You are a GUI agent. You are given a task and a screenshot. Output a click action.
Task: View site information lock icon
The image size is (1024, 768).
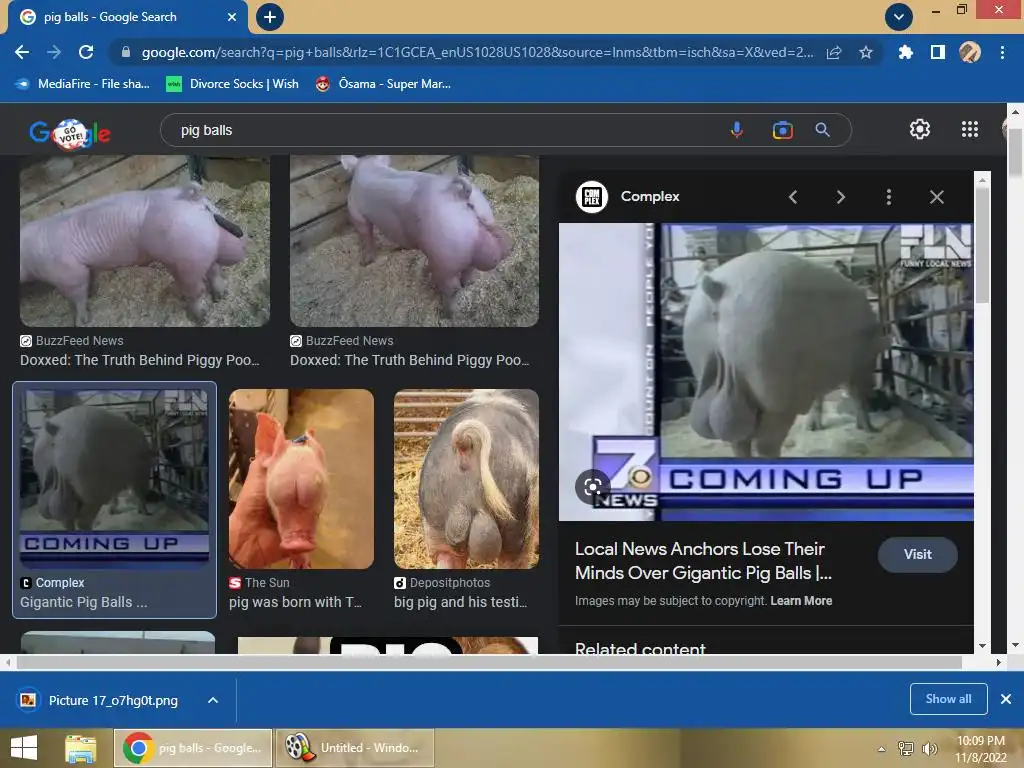point(126,52)
